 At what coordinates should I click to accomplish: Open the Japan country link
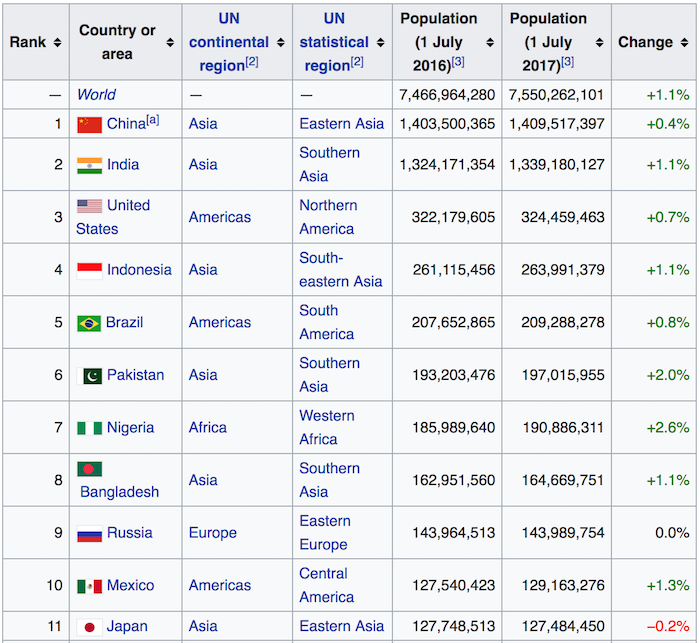coord(127,626)
